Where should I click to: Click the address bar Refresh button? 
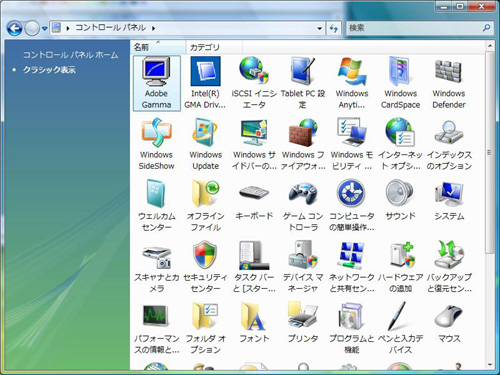pyautogui.click(x=334, y=28)
